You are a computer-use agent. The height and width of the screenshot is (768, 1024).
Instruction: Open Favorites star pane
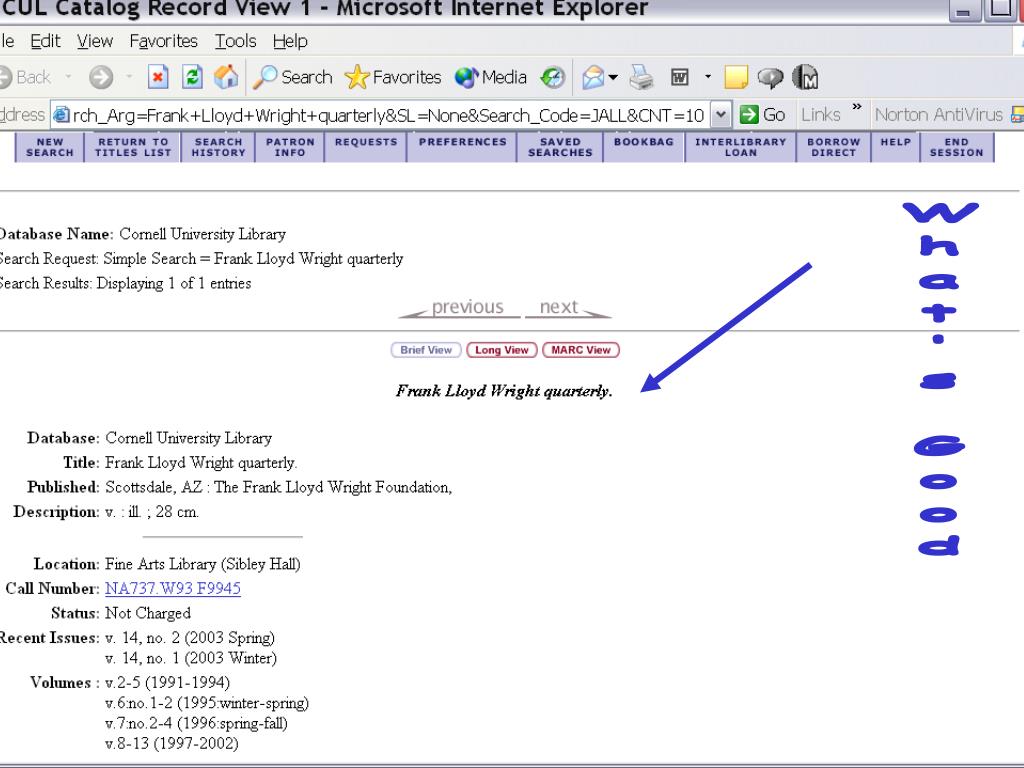click(357, 77)
